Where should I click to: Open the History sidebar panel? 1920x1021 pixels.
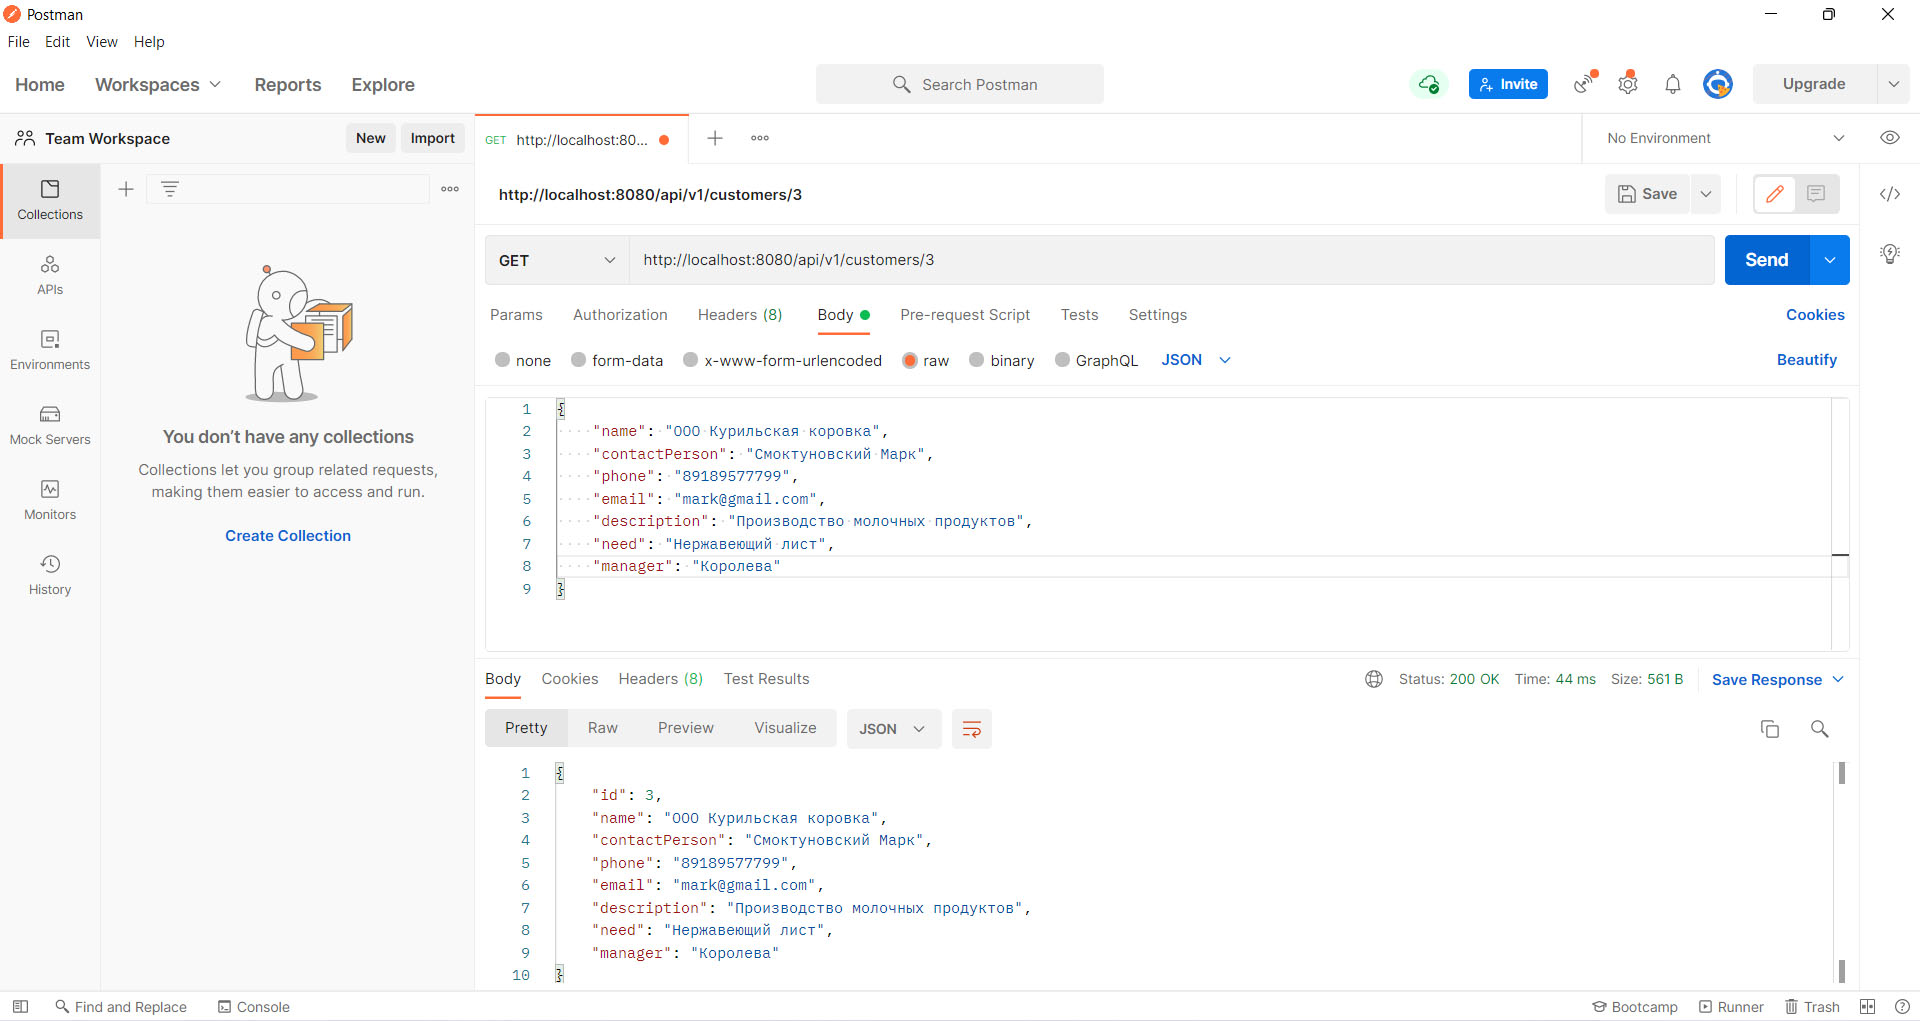coord(50,576)
